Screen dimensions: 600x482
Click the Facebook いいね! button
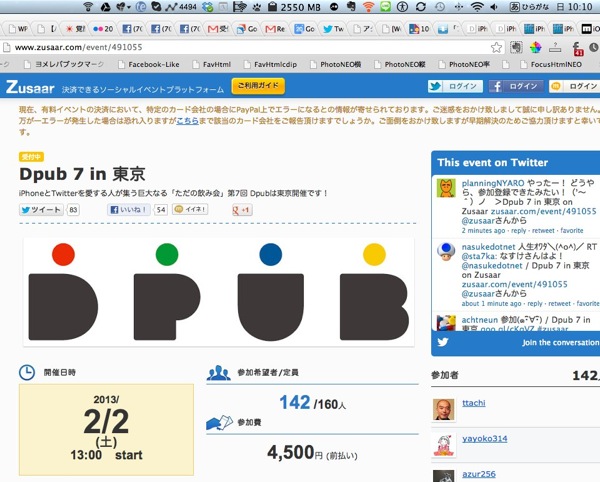tap(129, 210)
